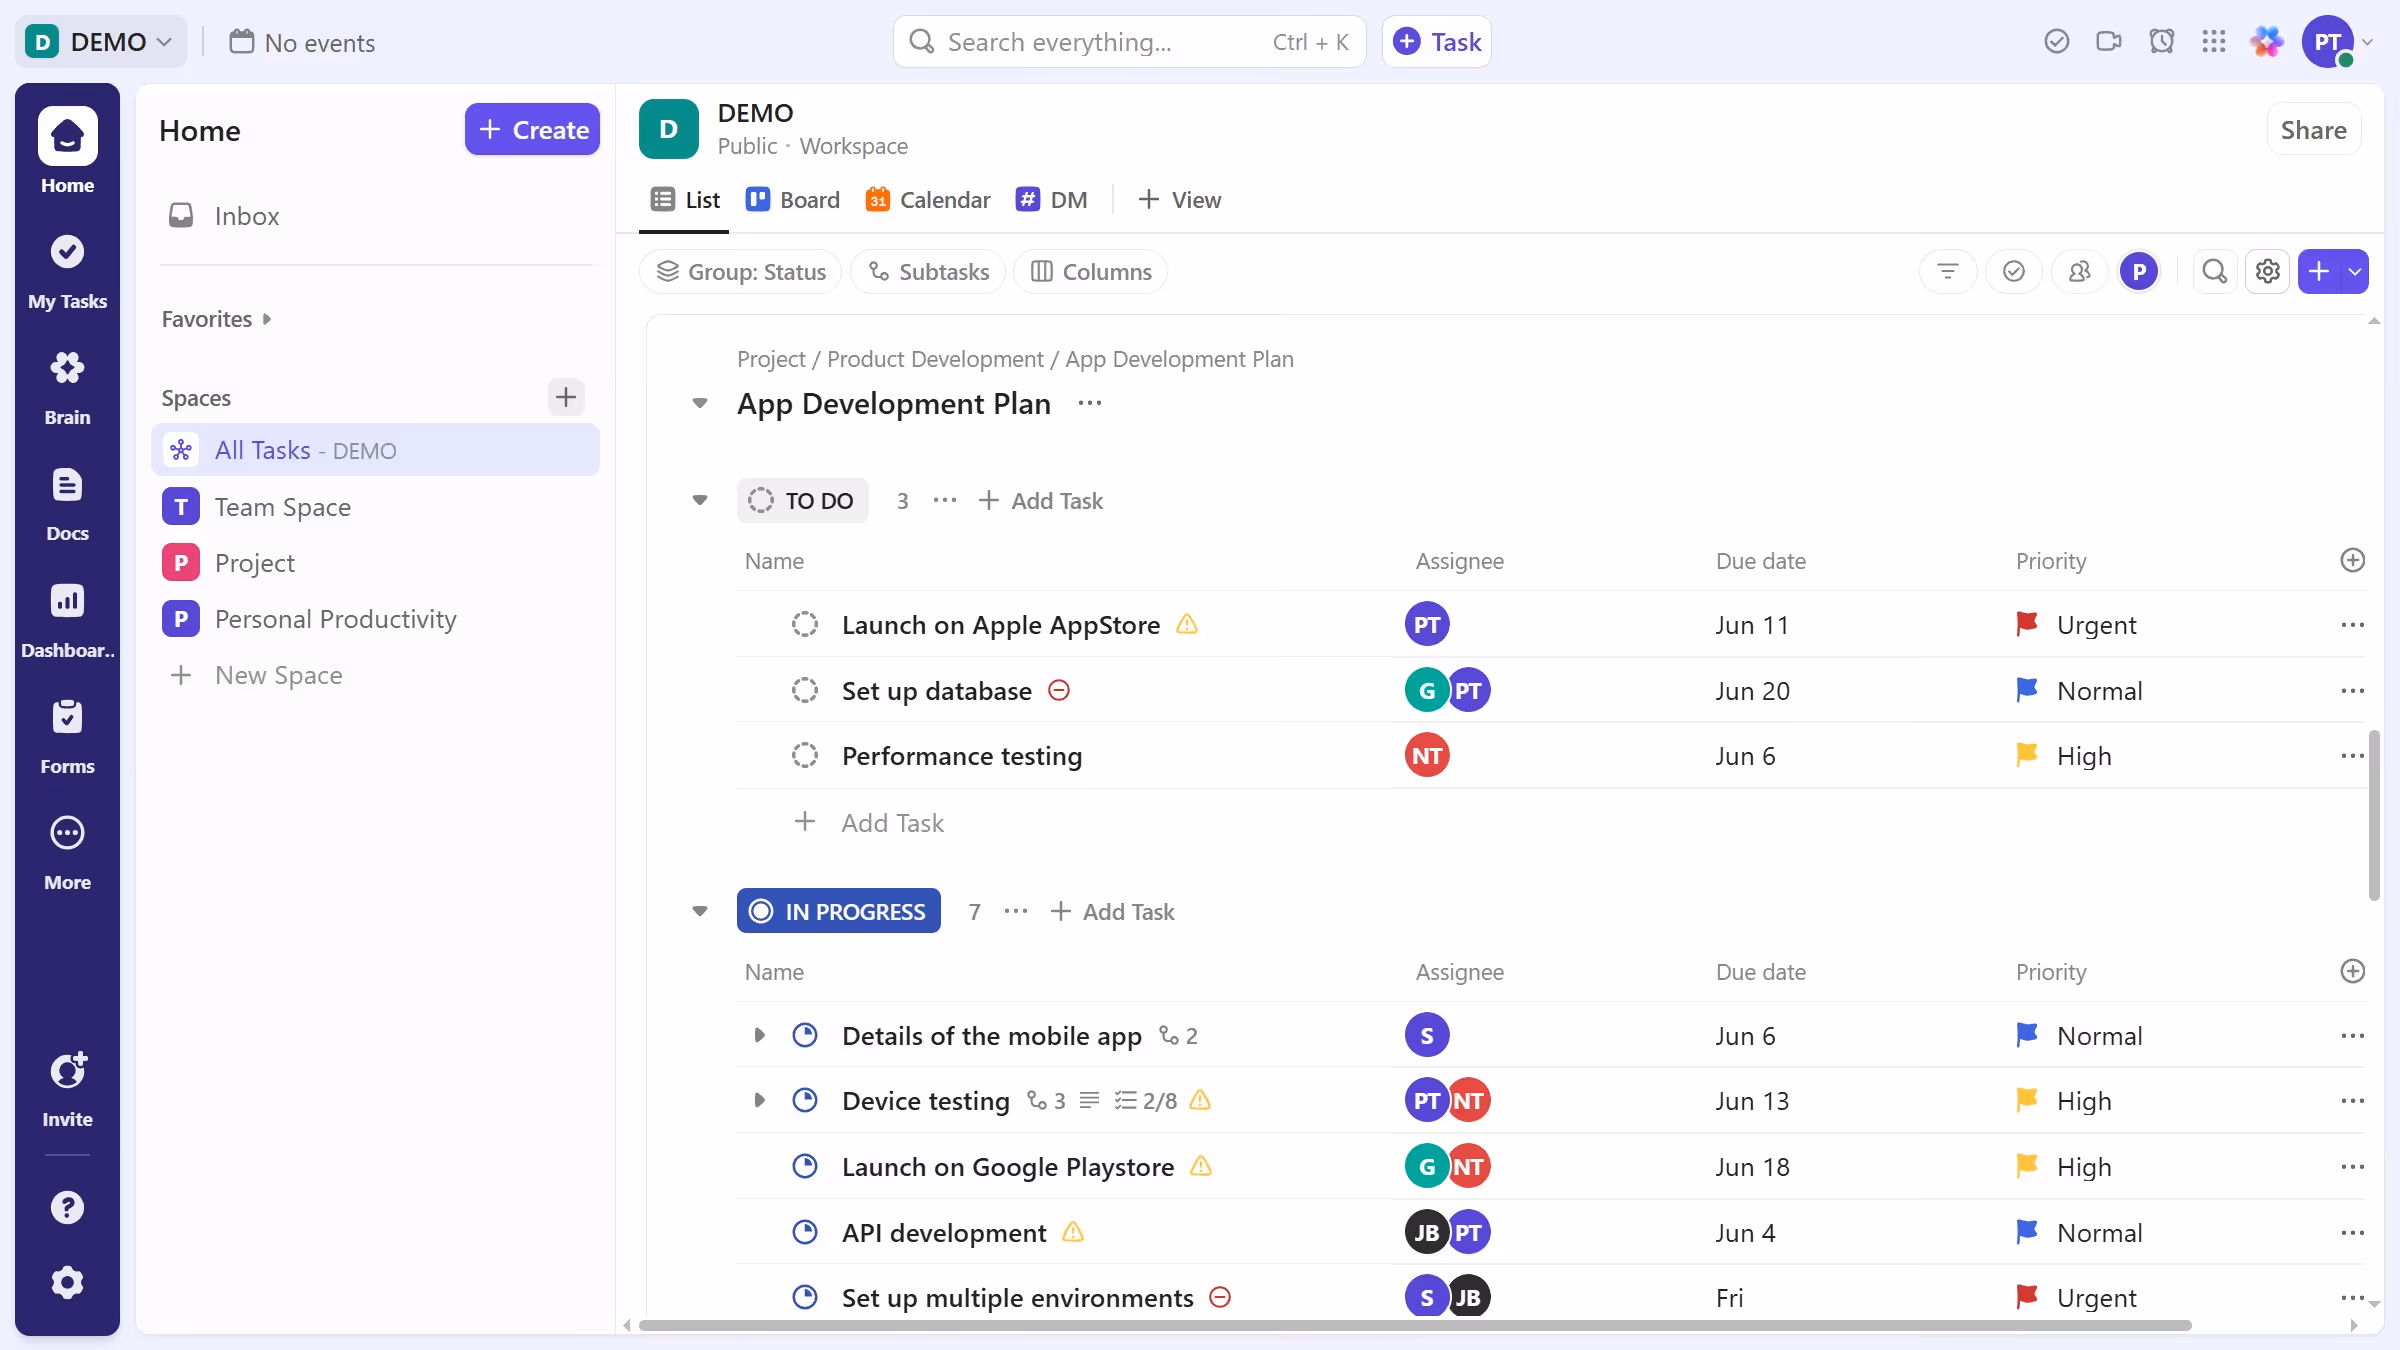
Task: Click the Share button
Action: [x=2313, y=129]
